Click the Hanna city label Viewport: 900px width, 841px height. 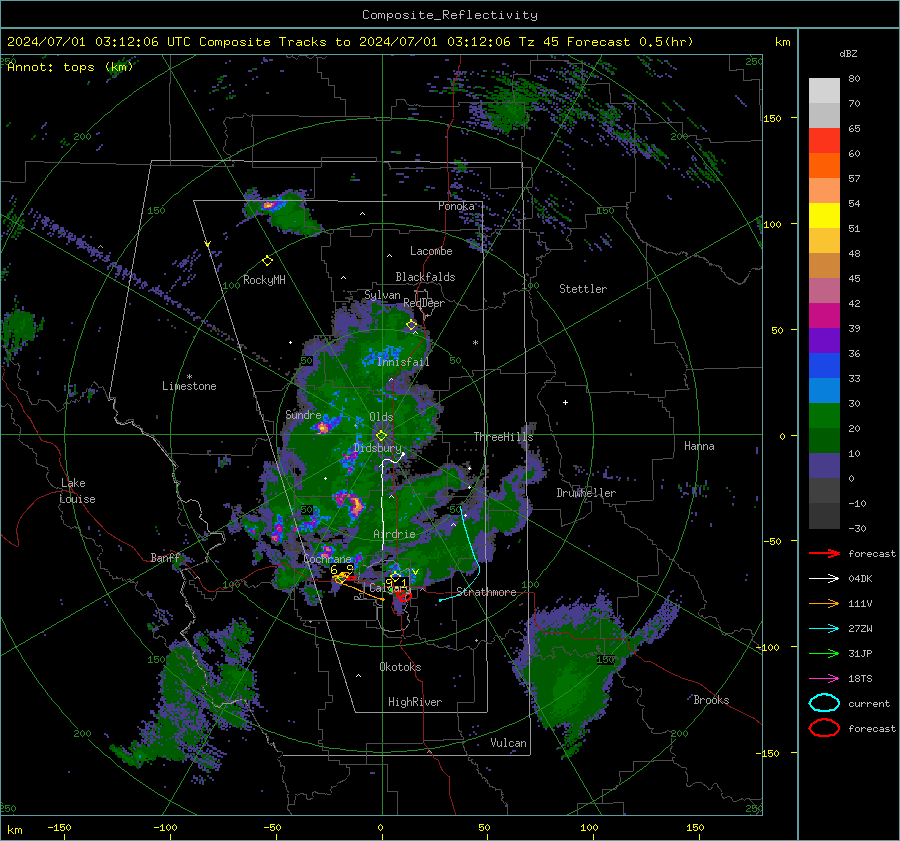[699, 446]
